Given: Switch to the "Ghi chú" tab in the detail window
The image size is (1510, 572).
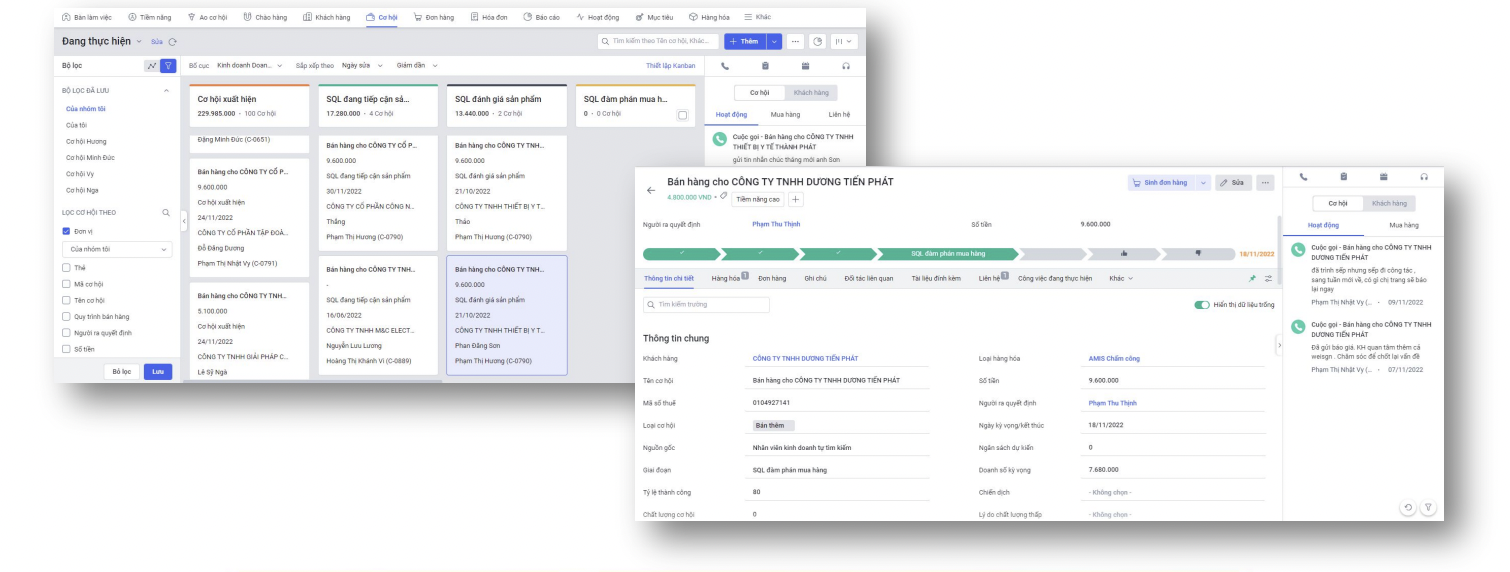Looking at the screenshot, I should pyautogui.click(x=815, y=278).
